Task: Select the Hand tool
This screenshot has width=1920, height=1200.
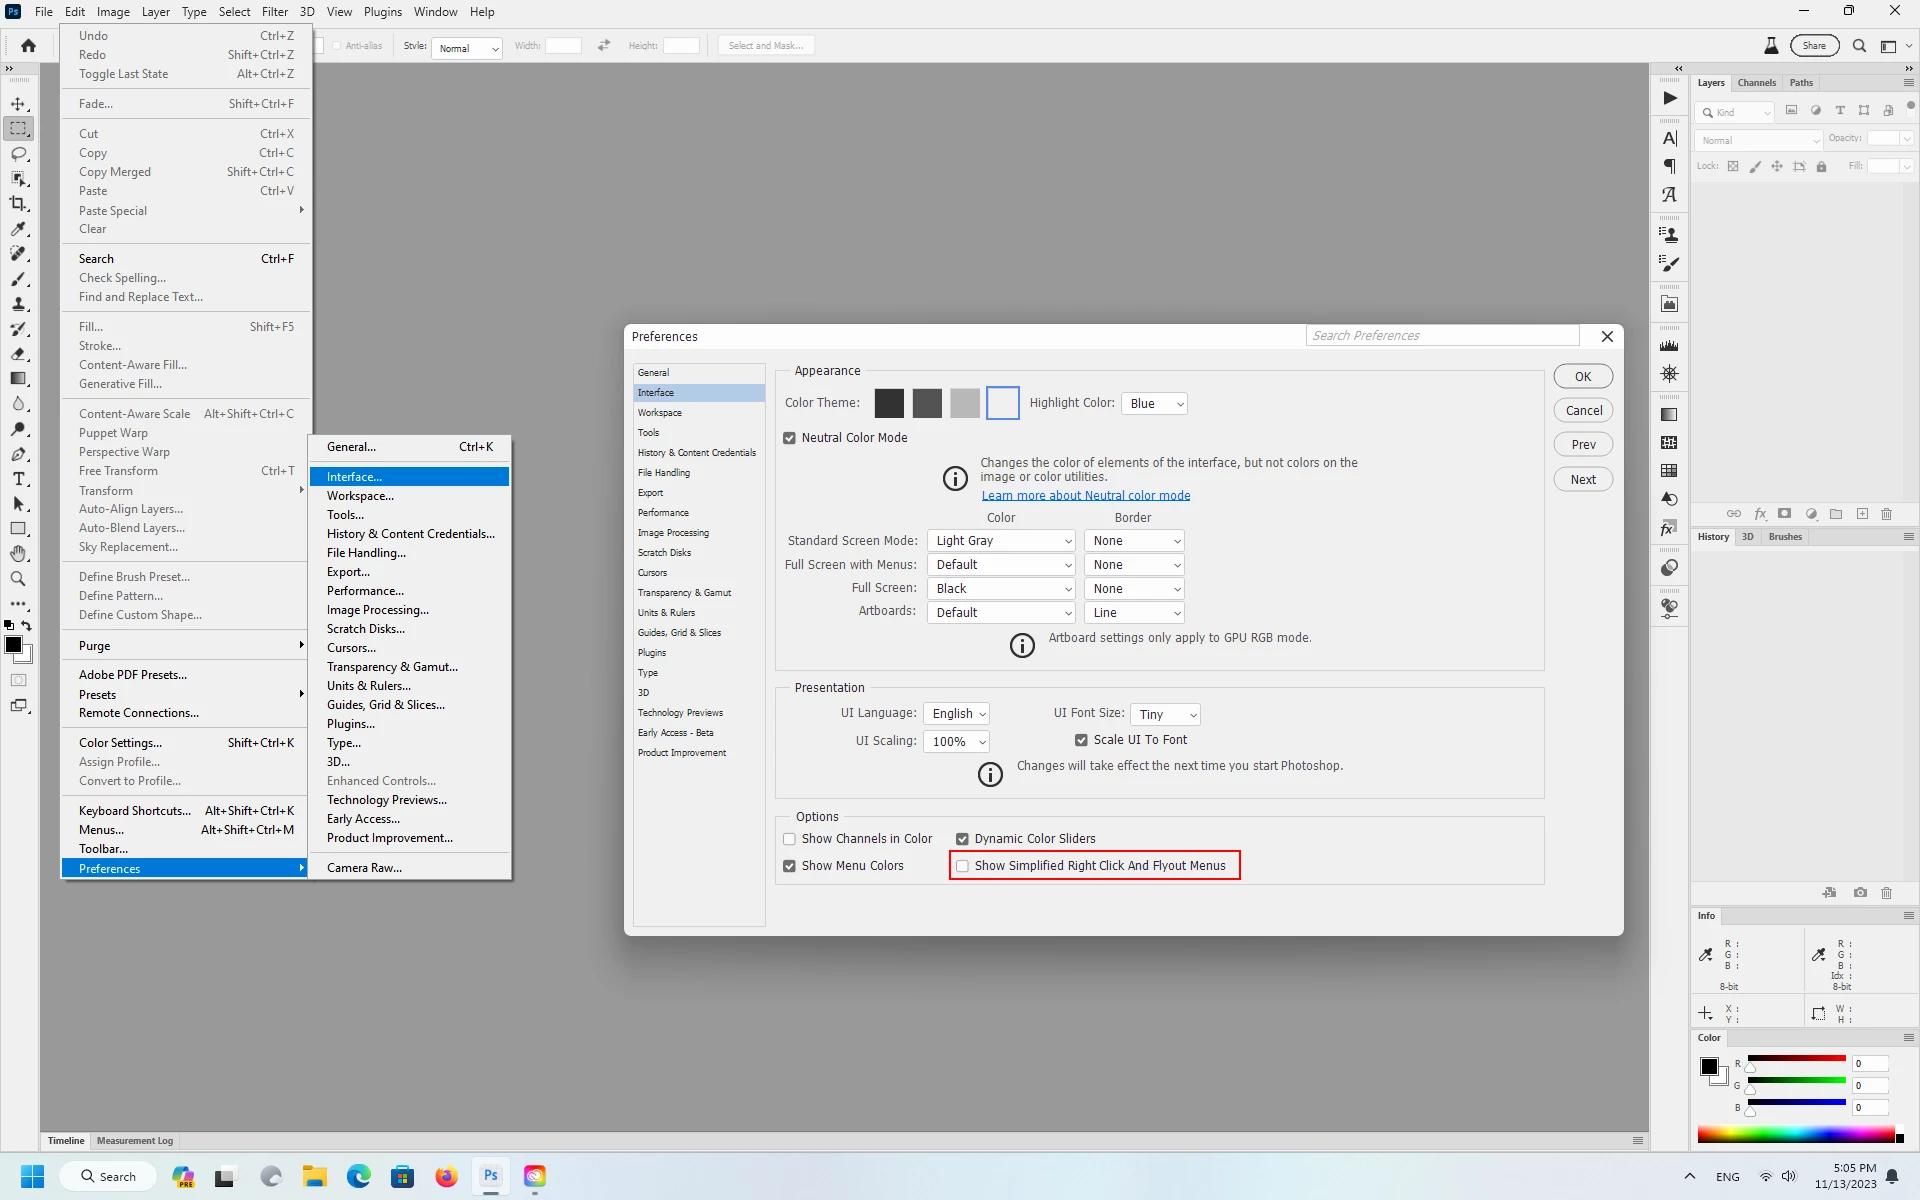Action: [18, 554]
